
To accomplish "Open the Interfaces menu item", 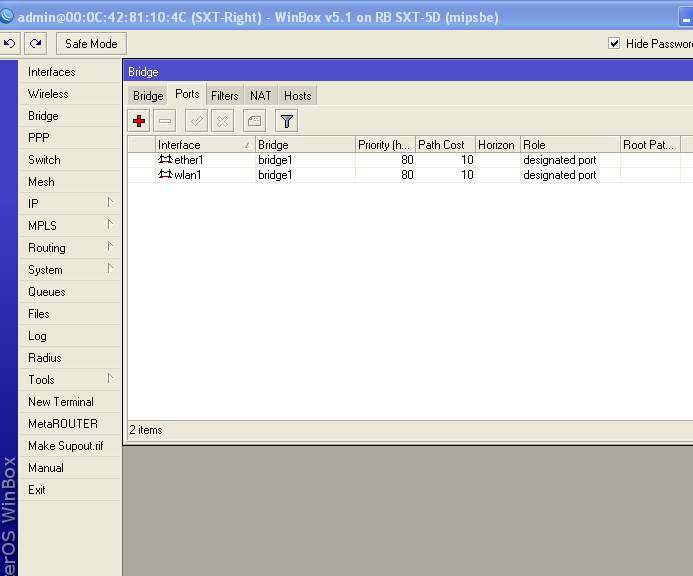I will 70,72.
